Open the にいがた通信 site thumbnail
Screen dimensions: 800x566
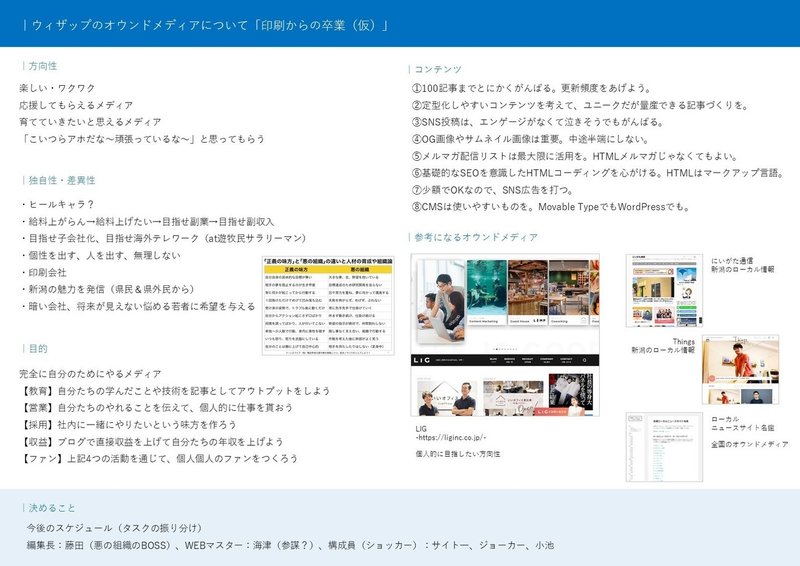(x=664, y=290)
